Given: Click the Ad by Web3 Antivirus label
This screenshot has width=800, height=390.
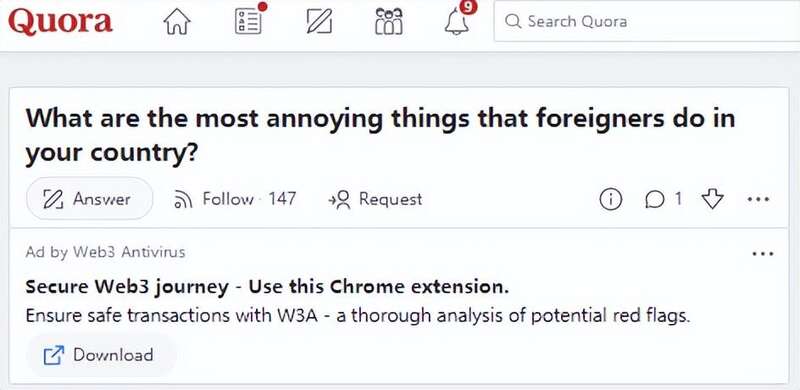Looking at the screenshot, I should pos(105,252).
